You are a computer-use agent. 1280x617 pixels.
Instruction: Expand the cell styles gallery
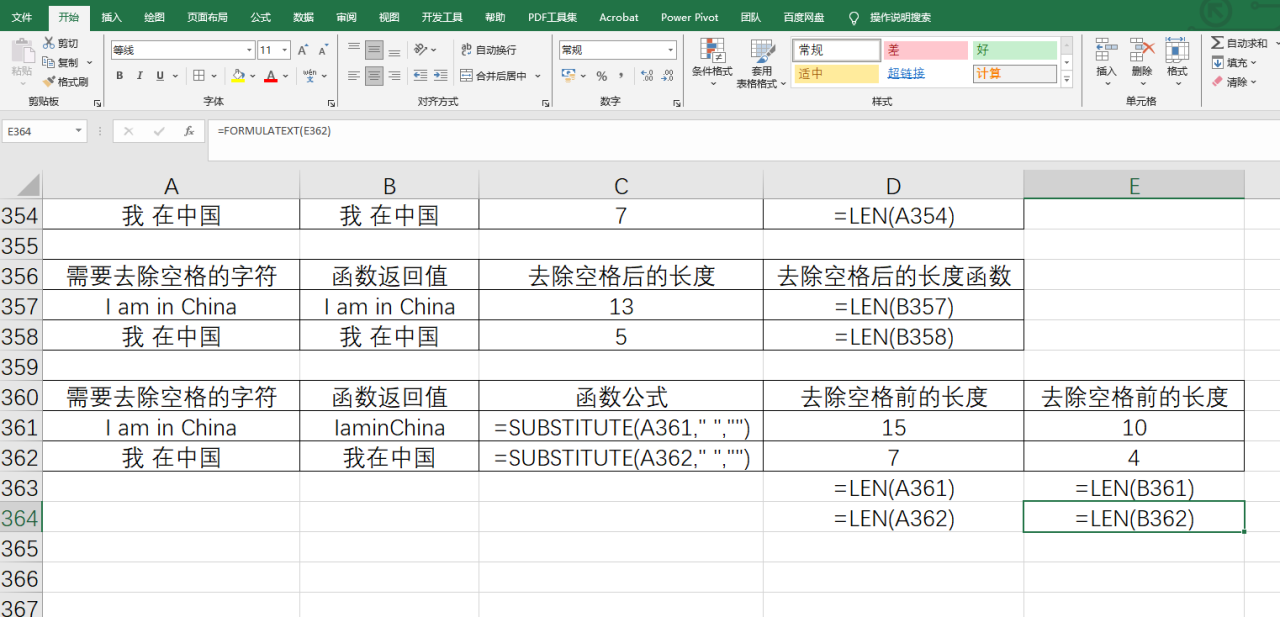tap(1067, 80)
